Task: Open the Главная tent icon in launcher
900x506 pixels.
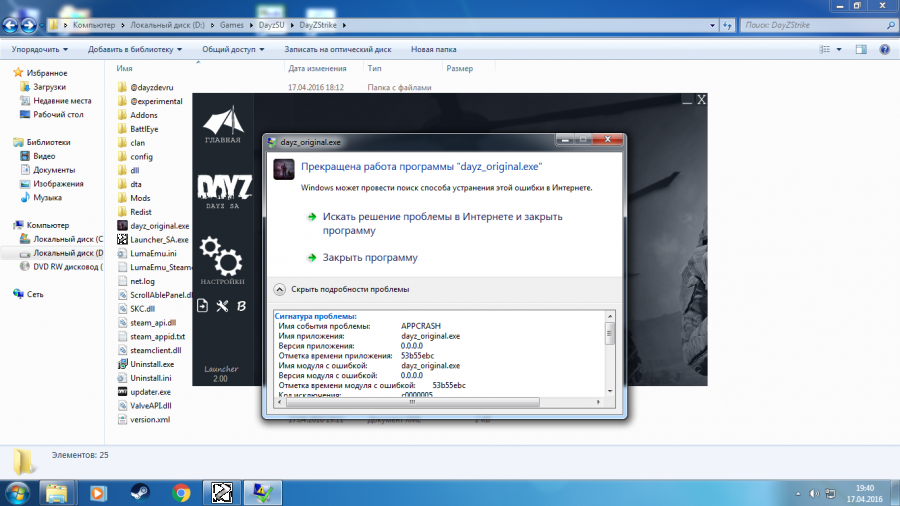Action: coord(222,124)
